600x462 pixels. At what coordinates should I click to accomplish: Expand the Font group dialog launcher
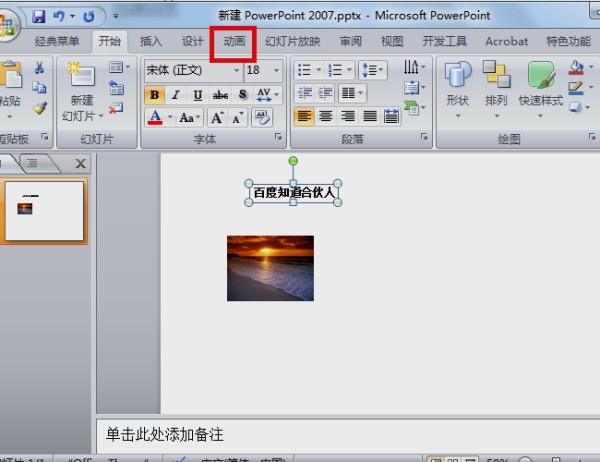pos(277,138)
